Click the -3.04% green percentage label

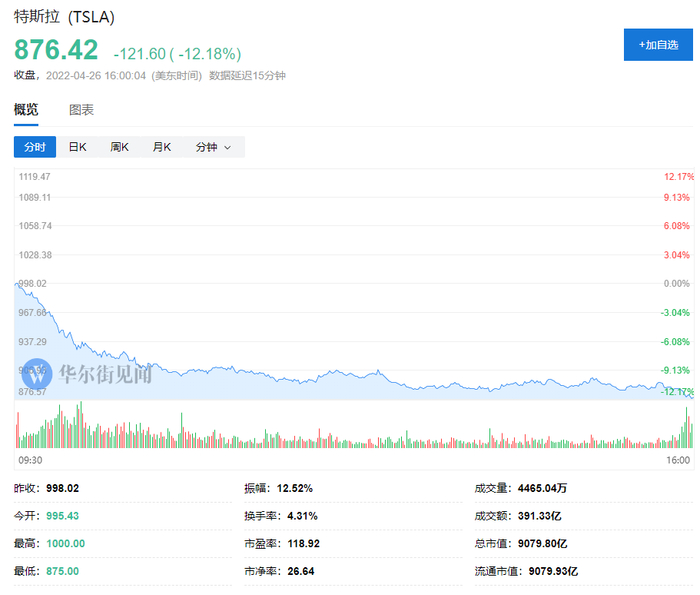pyautogui.click(x=675, y=312)
